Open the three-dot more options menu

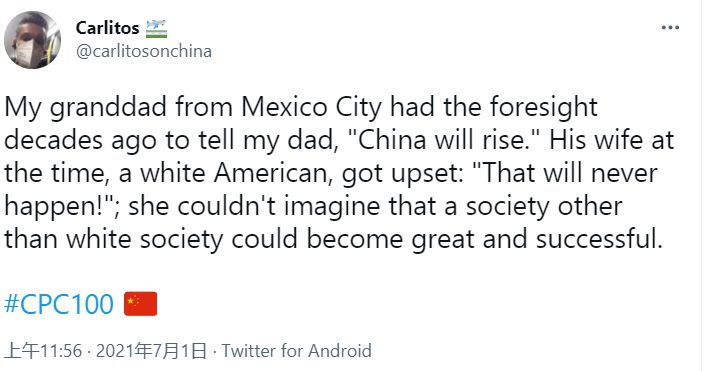670,28
